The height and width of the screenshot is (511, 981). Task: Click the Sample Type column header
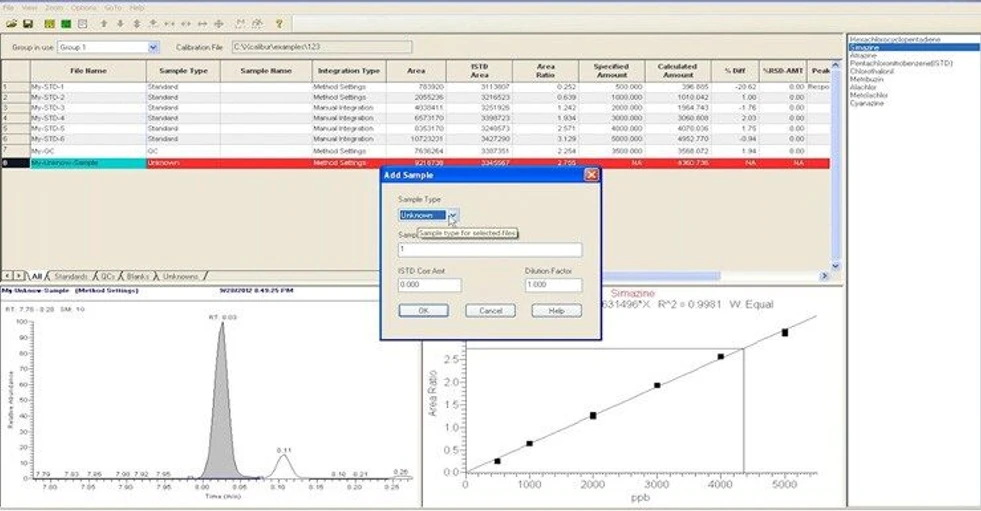pyautogui.click(x=183, y=71)
